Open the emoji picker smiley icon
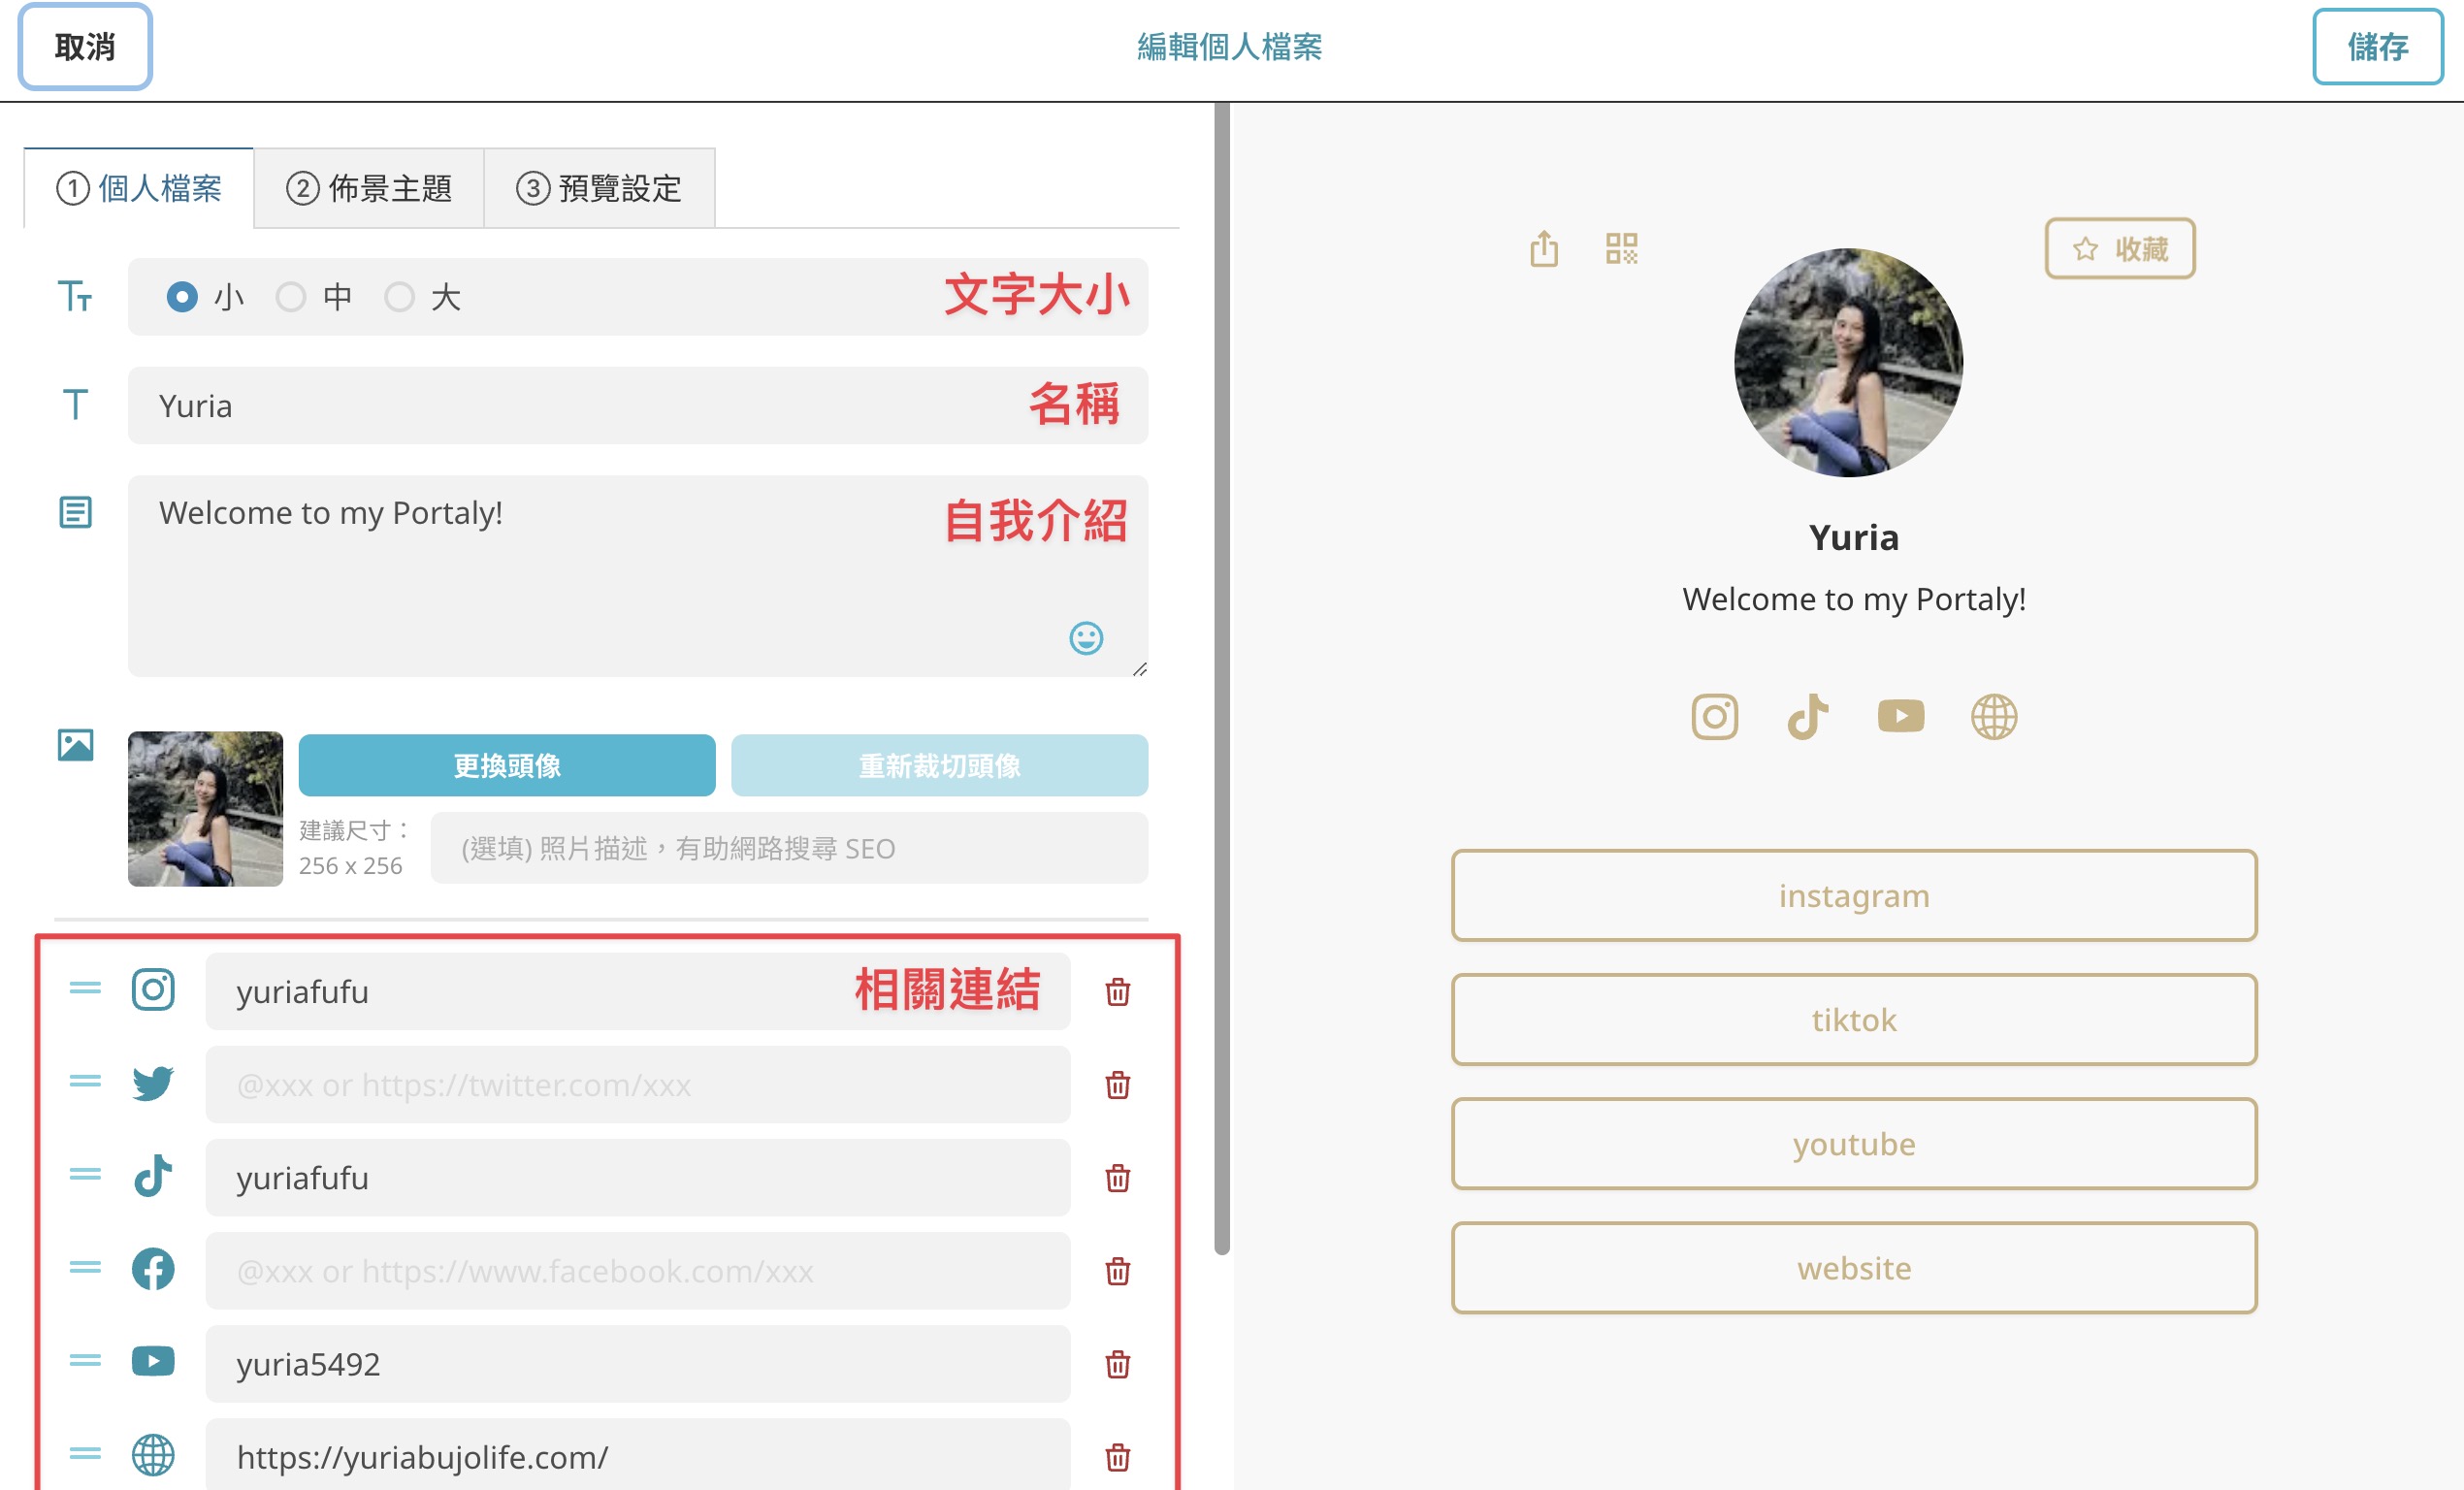Image resolution: width=2464 pixels, height=1490 pixels. tap(1086, 638)
